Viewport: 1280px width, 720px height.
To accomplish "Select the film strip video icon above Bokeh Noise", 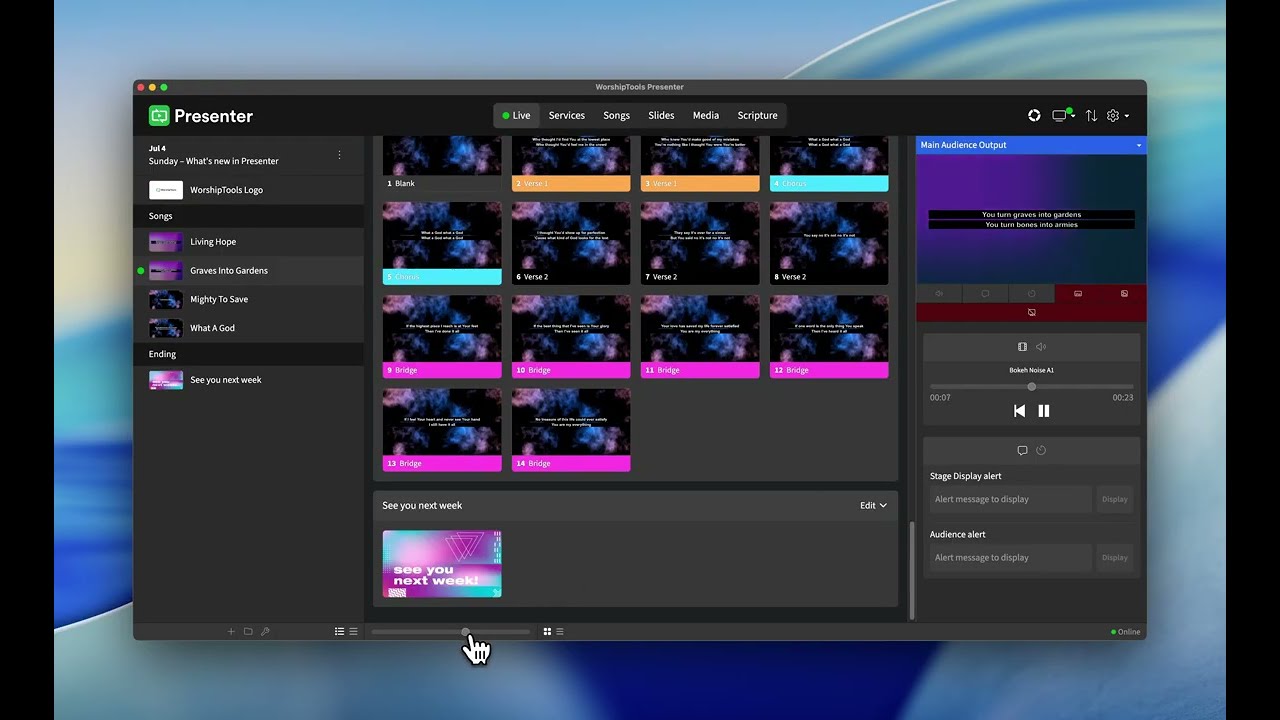I will click(x=1022, y=347).
